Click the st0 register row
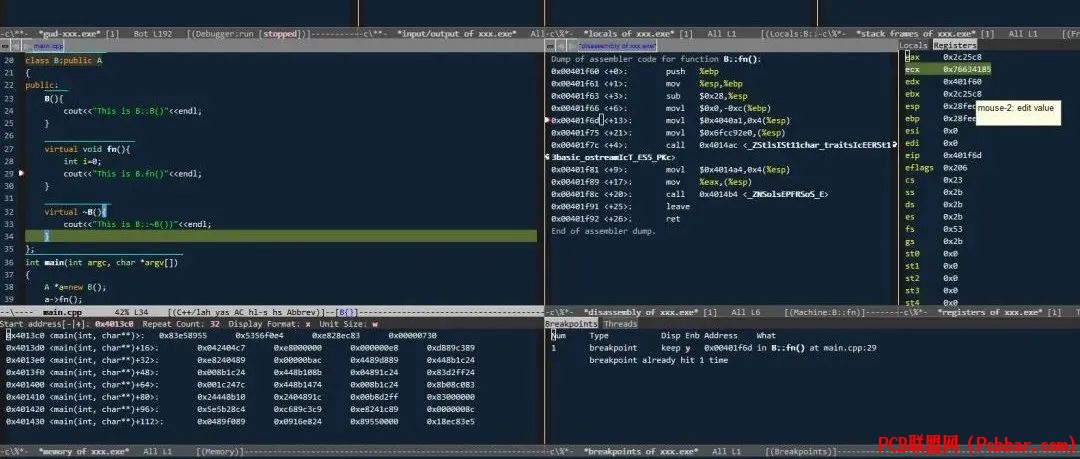 point(931,254)
